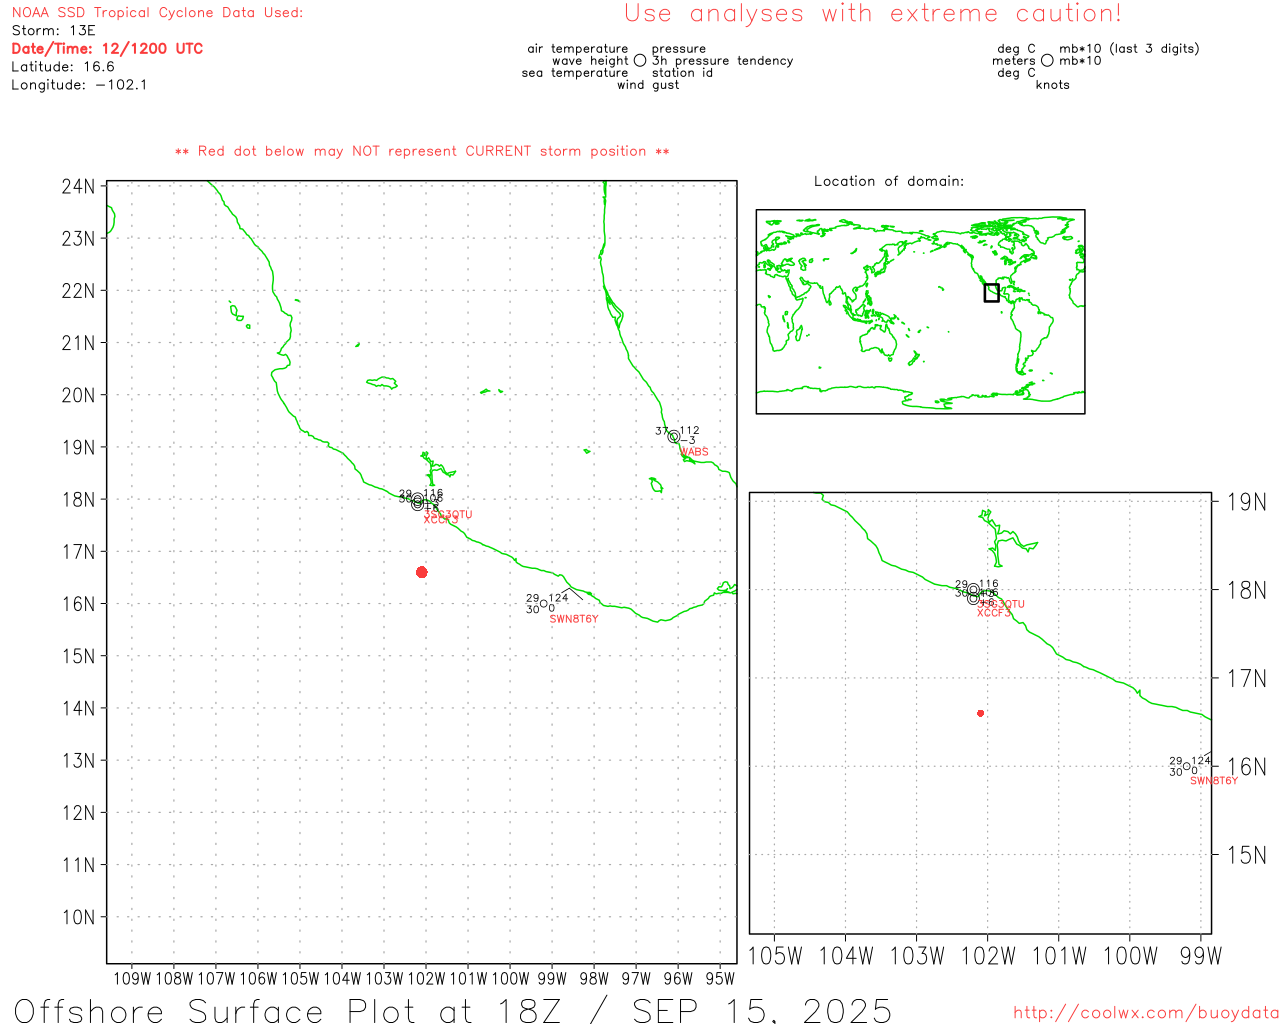The width and height of the screenshot is (1280, 1024).
Task: Click 'Date/Time: 12/1200 UTC' text
Action: 107,48
